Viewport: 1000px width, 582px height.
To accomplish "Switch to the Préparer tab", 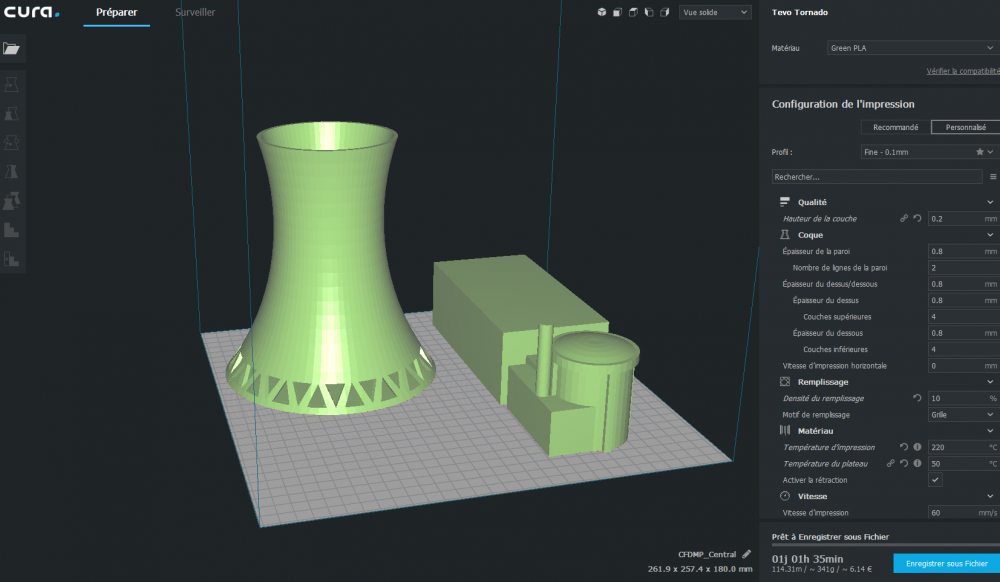I will pos(117,13).
